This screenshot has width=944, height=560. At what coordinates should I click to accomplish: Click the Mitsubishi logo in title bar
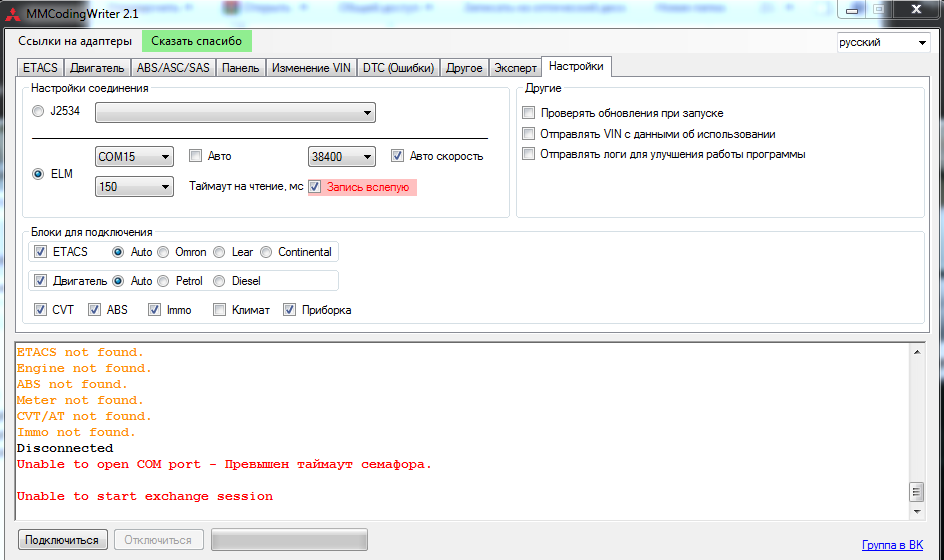(12, 13)
